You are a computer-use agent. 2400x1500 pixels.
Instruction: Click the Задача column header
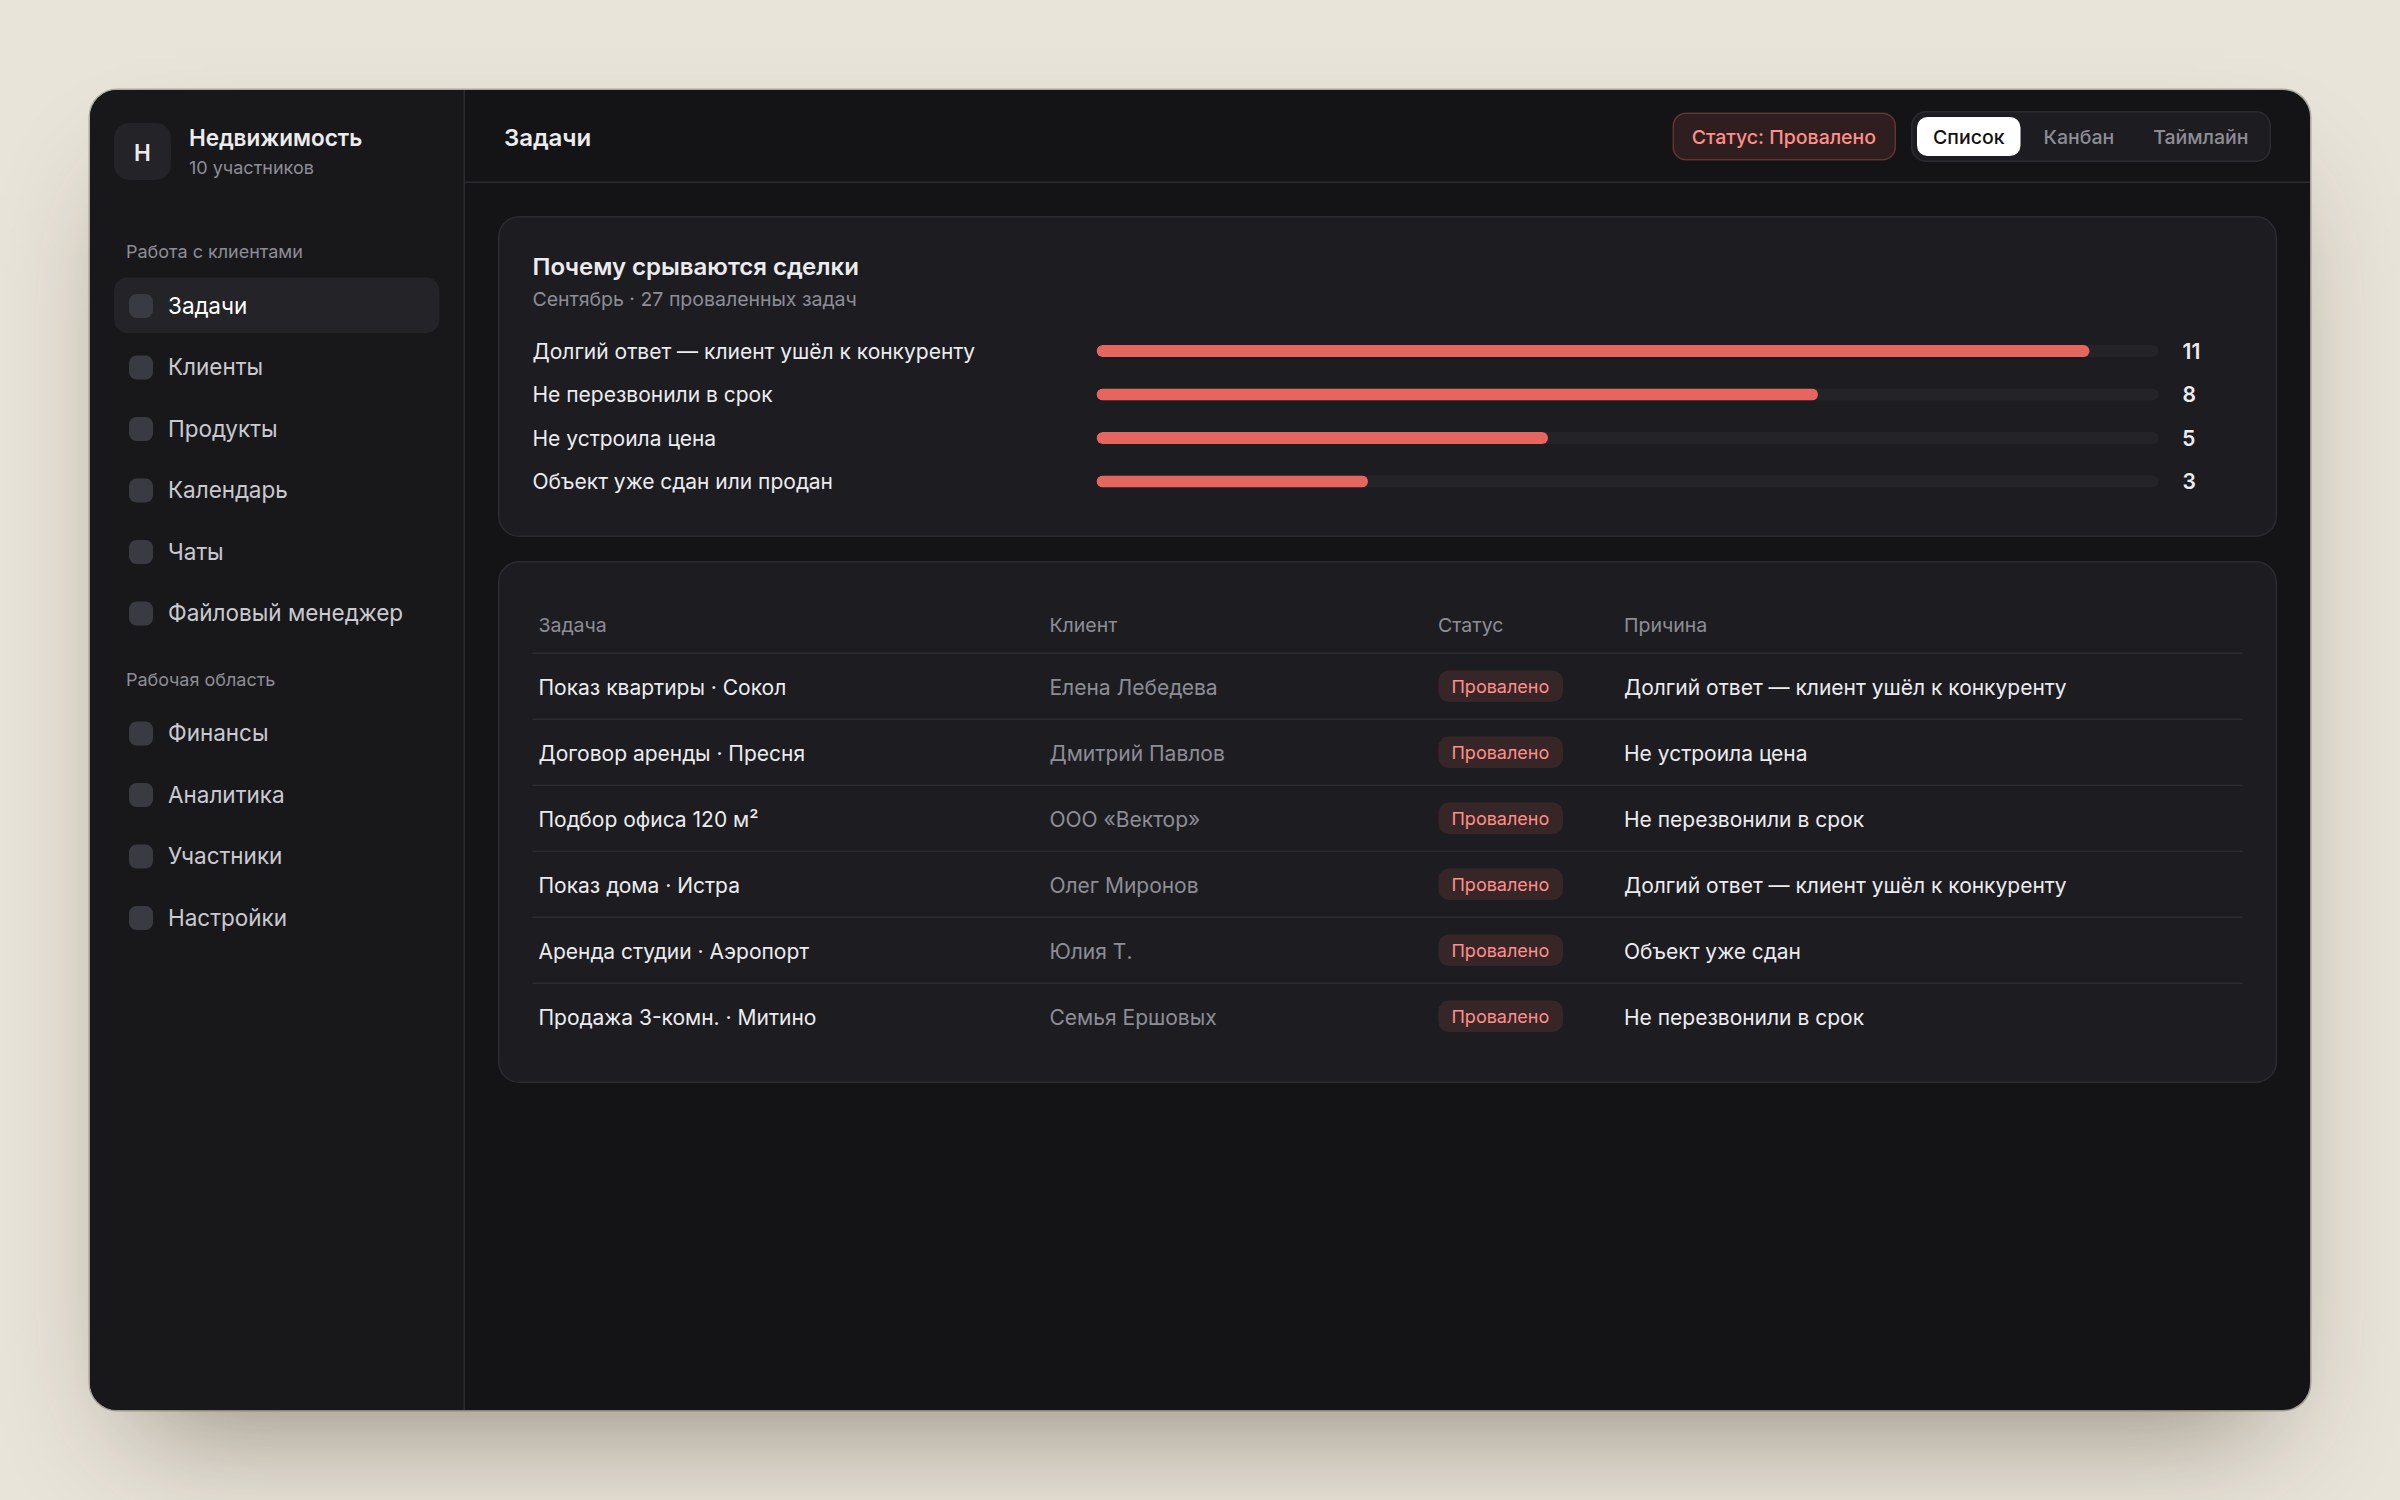click(572, 625)
